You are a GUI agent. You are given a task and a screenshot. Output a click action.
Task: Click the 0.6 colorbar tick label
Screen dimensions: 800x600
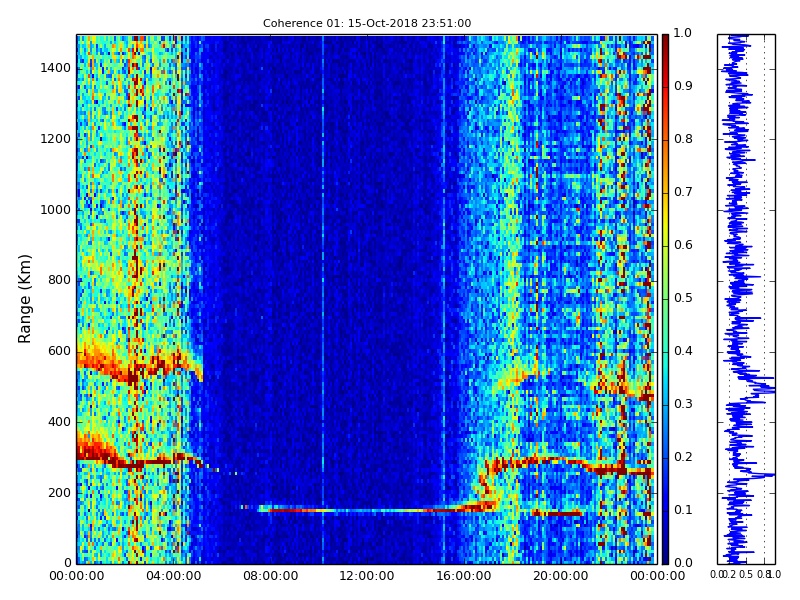tap(683, 245)
